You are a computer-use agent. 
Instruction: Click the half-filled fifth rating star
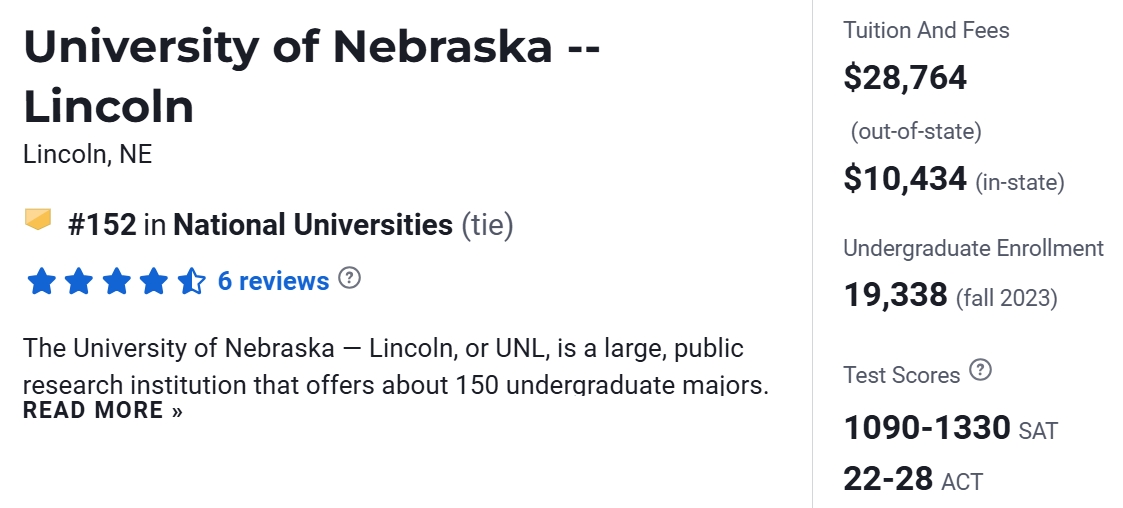pyautogui.click(x=191, y=282)
